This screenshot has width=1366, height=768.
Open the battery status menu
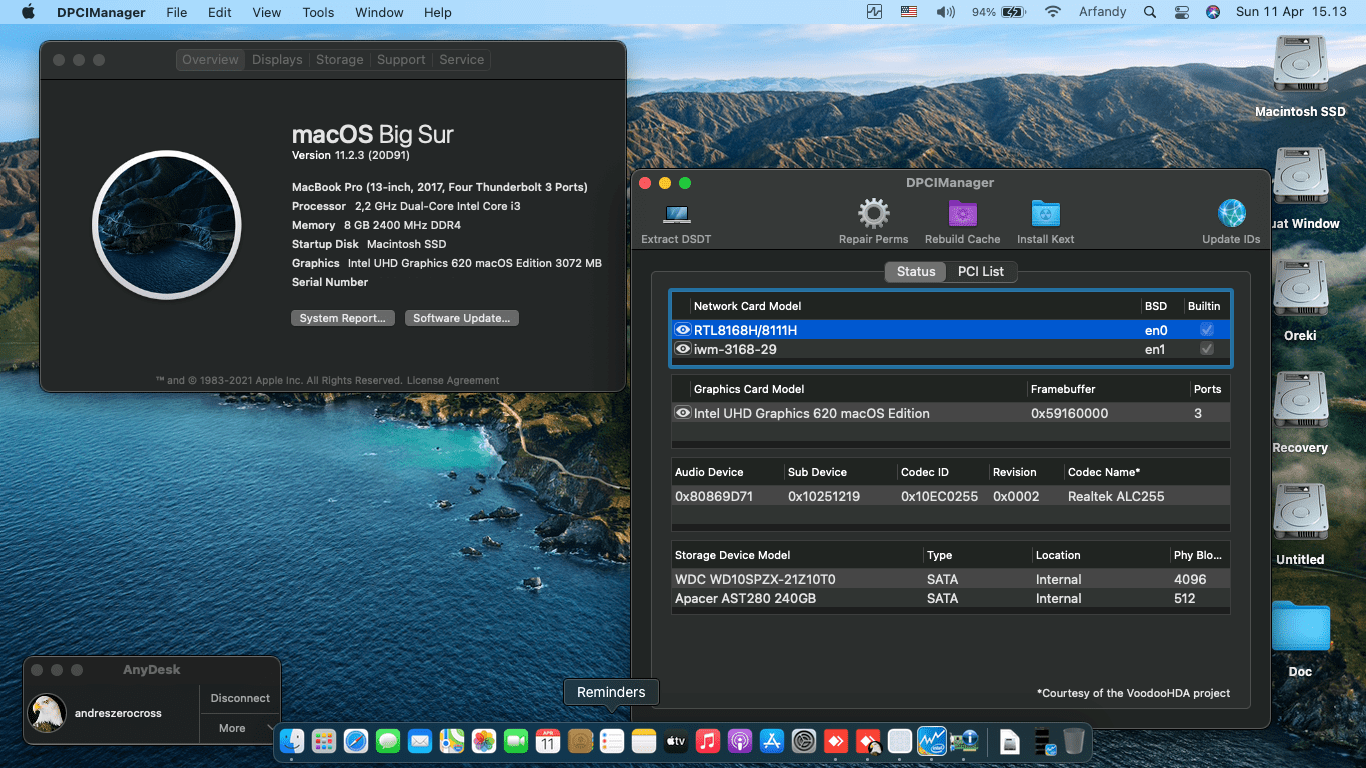click(x=999, y=12)
